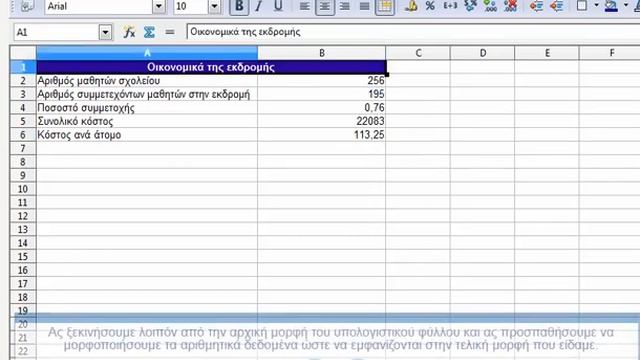Click the Function equals sign button
Viewport: 640px width, 360px height.
[x=169, y=32]
